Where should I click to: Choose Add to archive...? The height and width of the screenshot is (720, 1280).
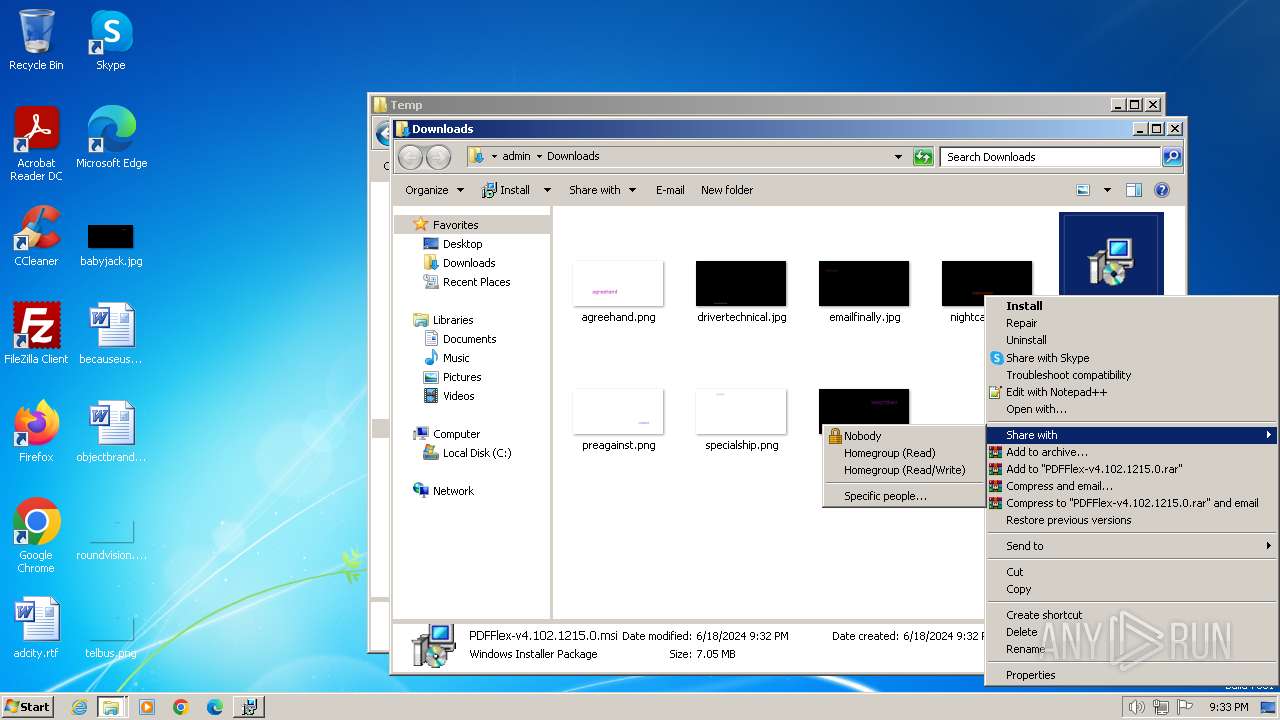[x=1046, y=452]
